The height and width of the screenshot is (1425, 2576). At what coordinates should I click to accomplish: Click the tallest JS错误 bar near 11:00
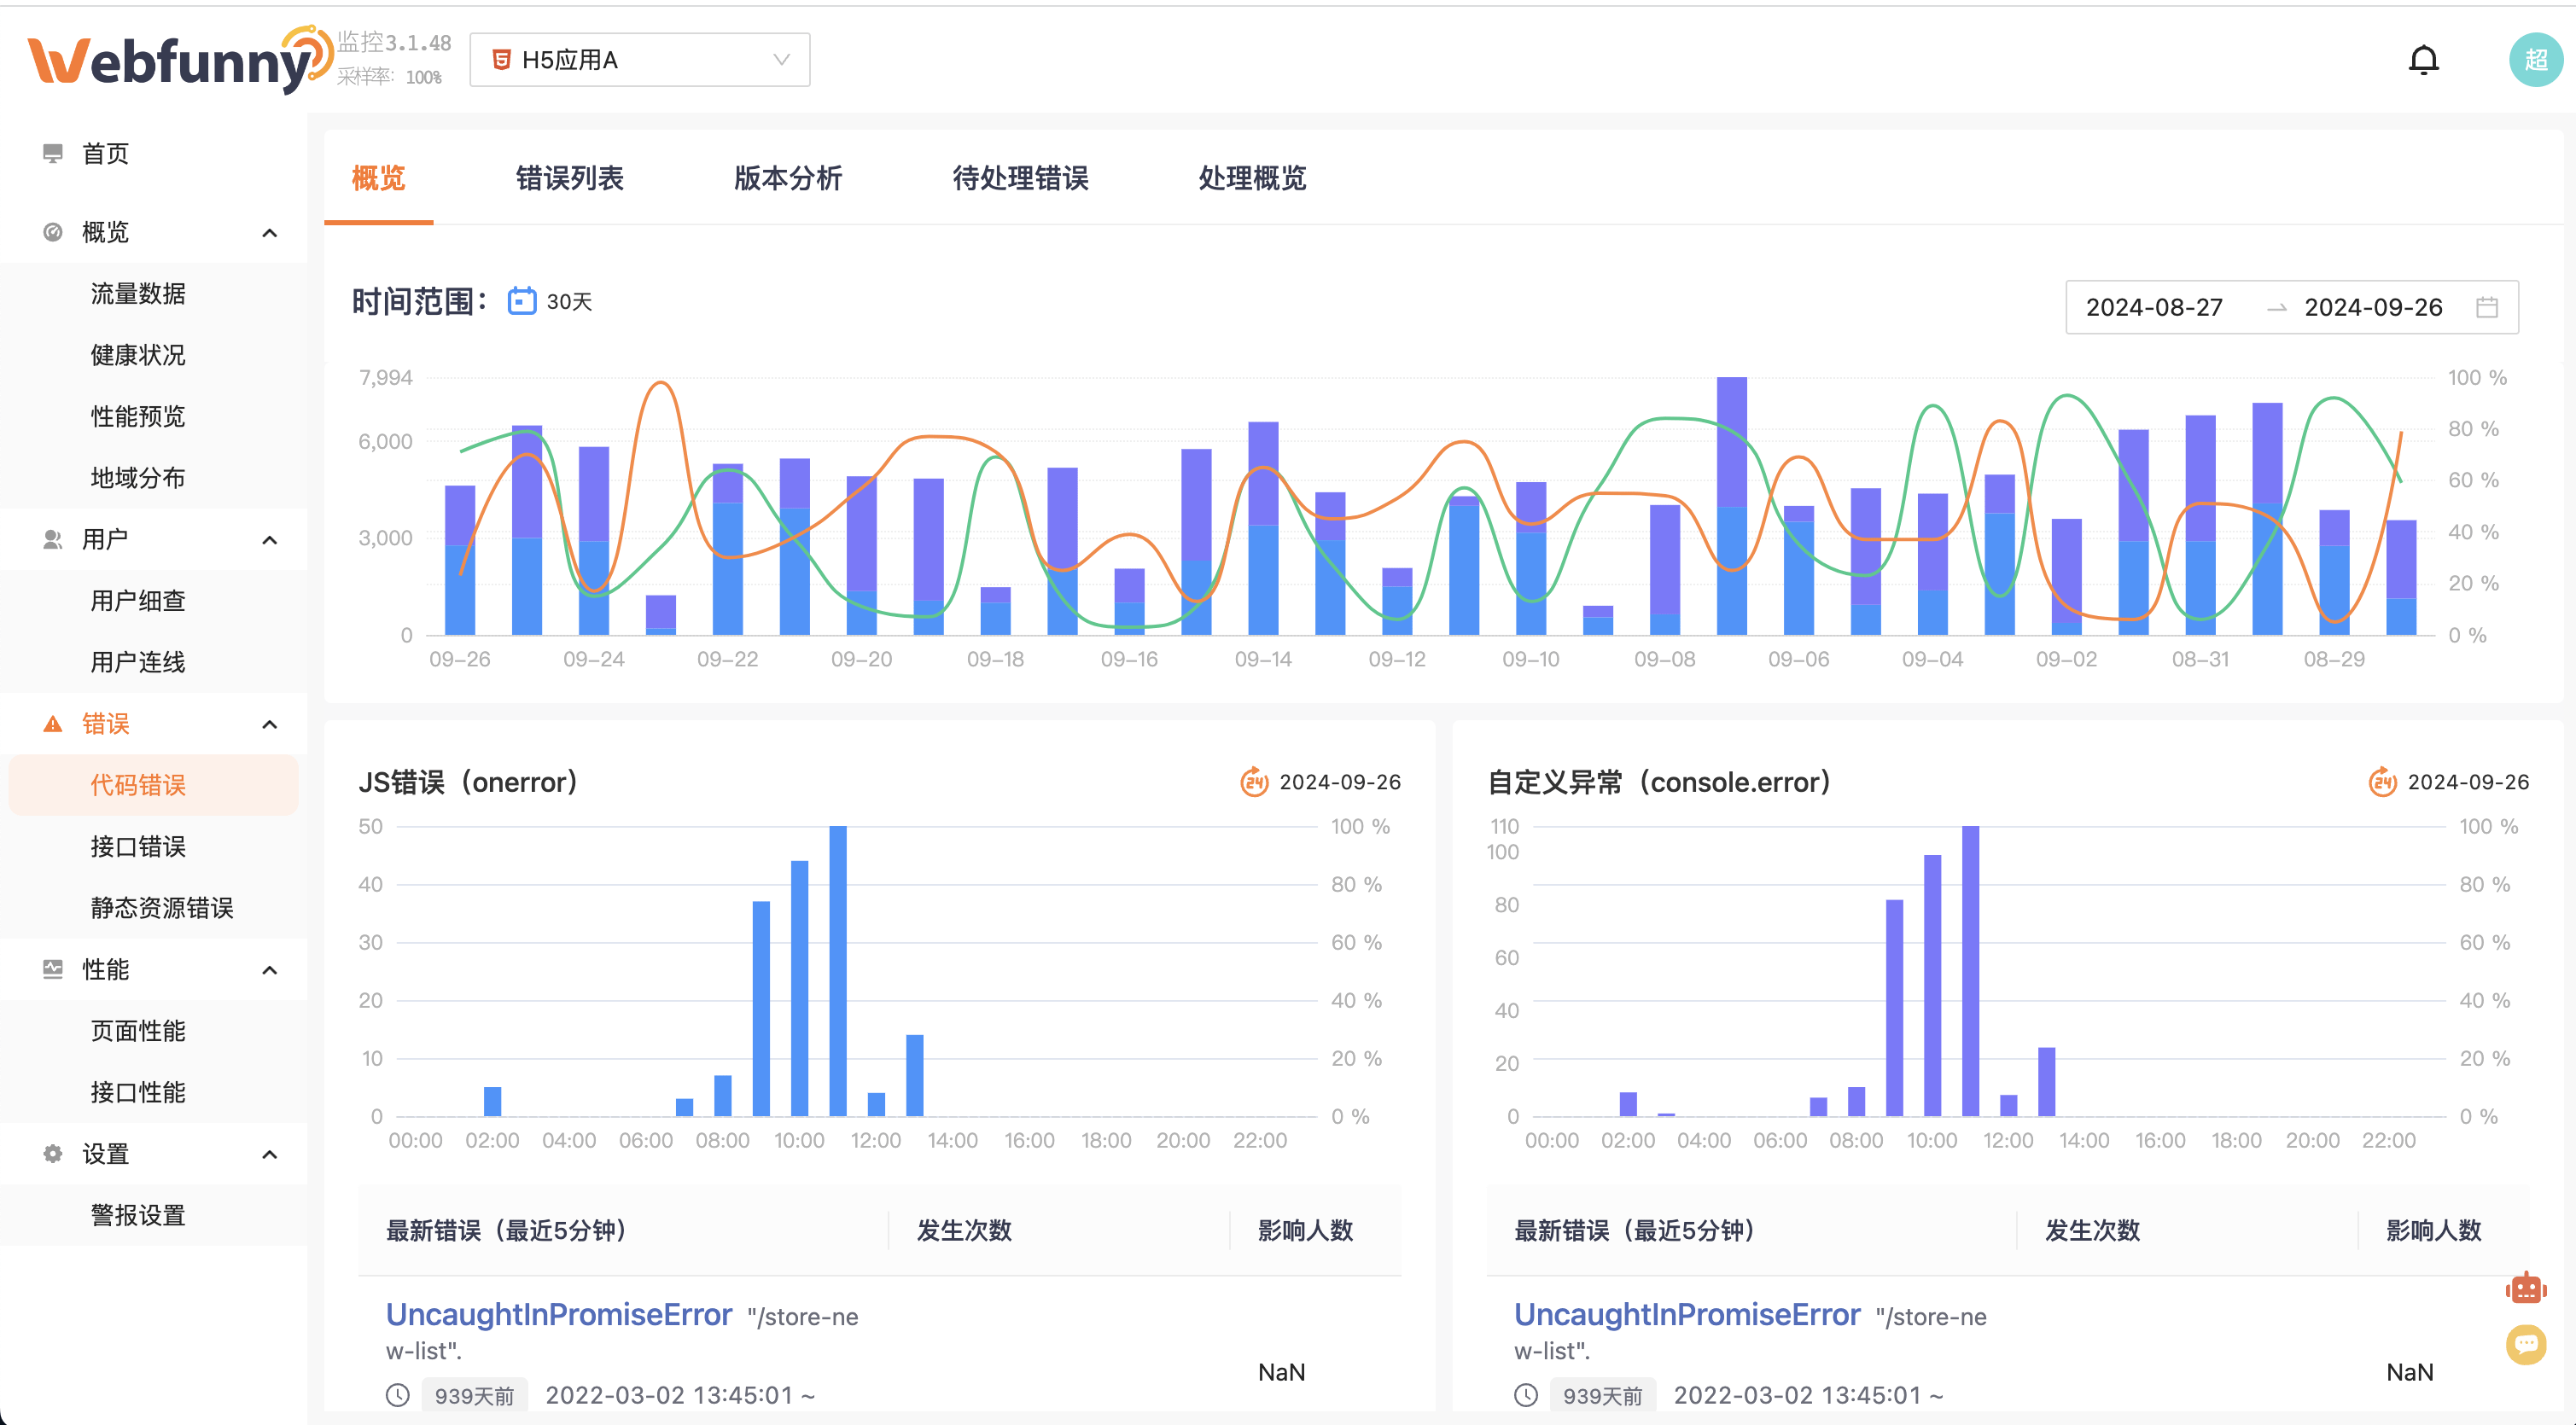pyautogui.click(x=838, y=970)
